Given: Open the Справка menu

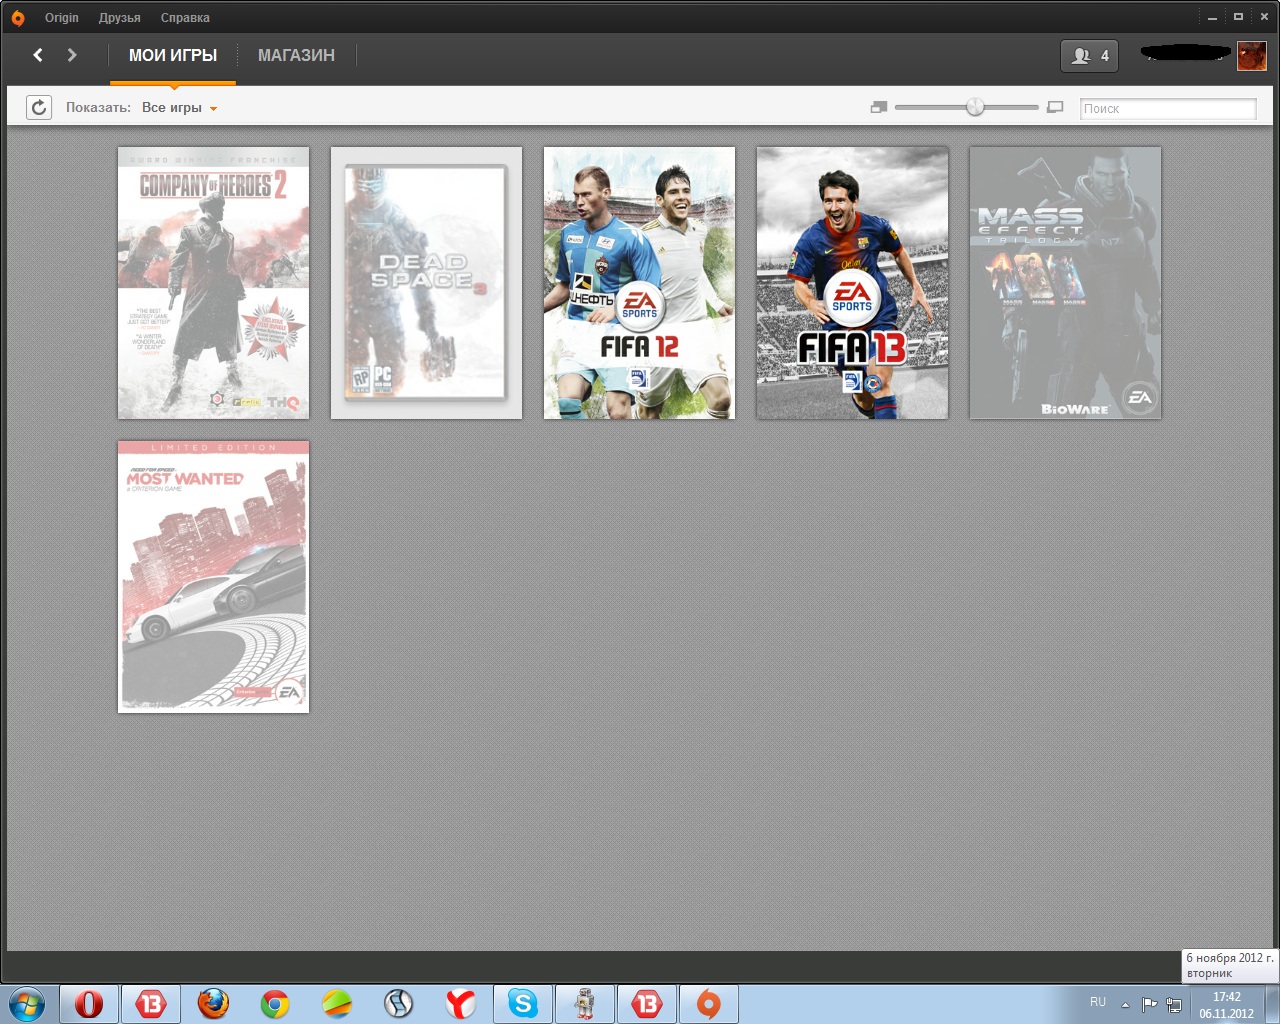Looking at the screenshot, I should (x=185, y=18).
